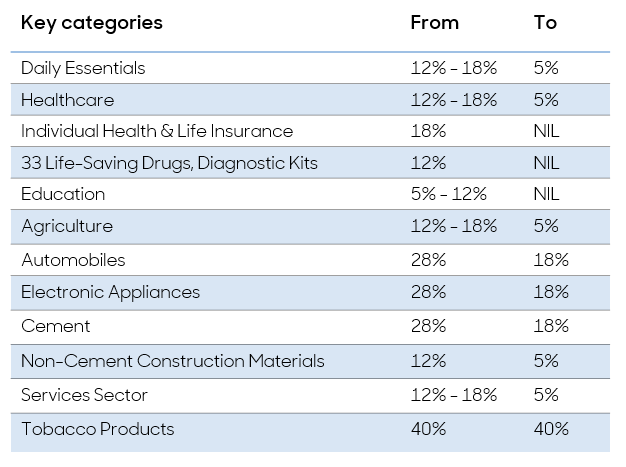Click the Individual Health & Life Insurance label

157,131
